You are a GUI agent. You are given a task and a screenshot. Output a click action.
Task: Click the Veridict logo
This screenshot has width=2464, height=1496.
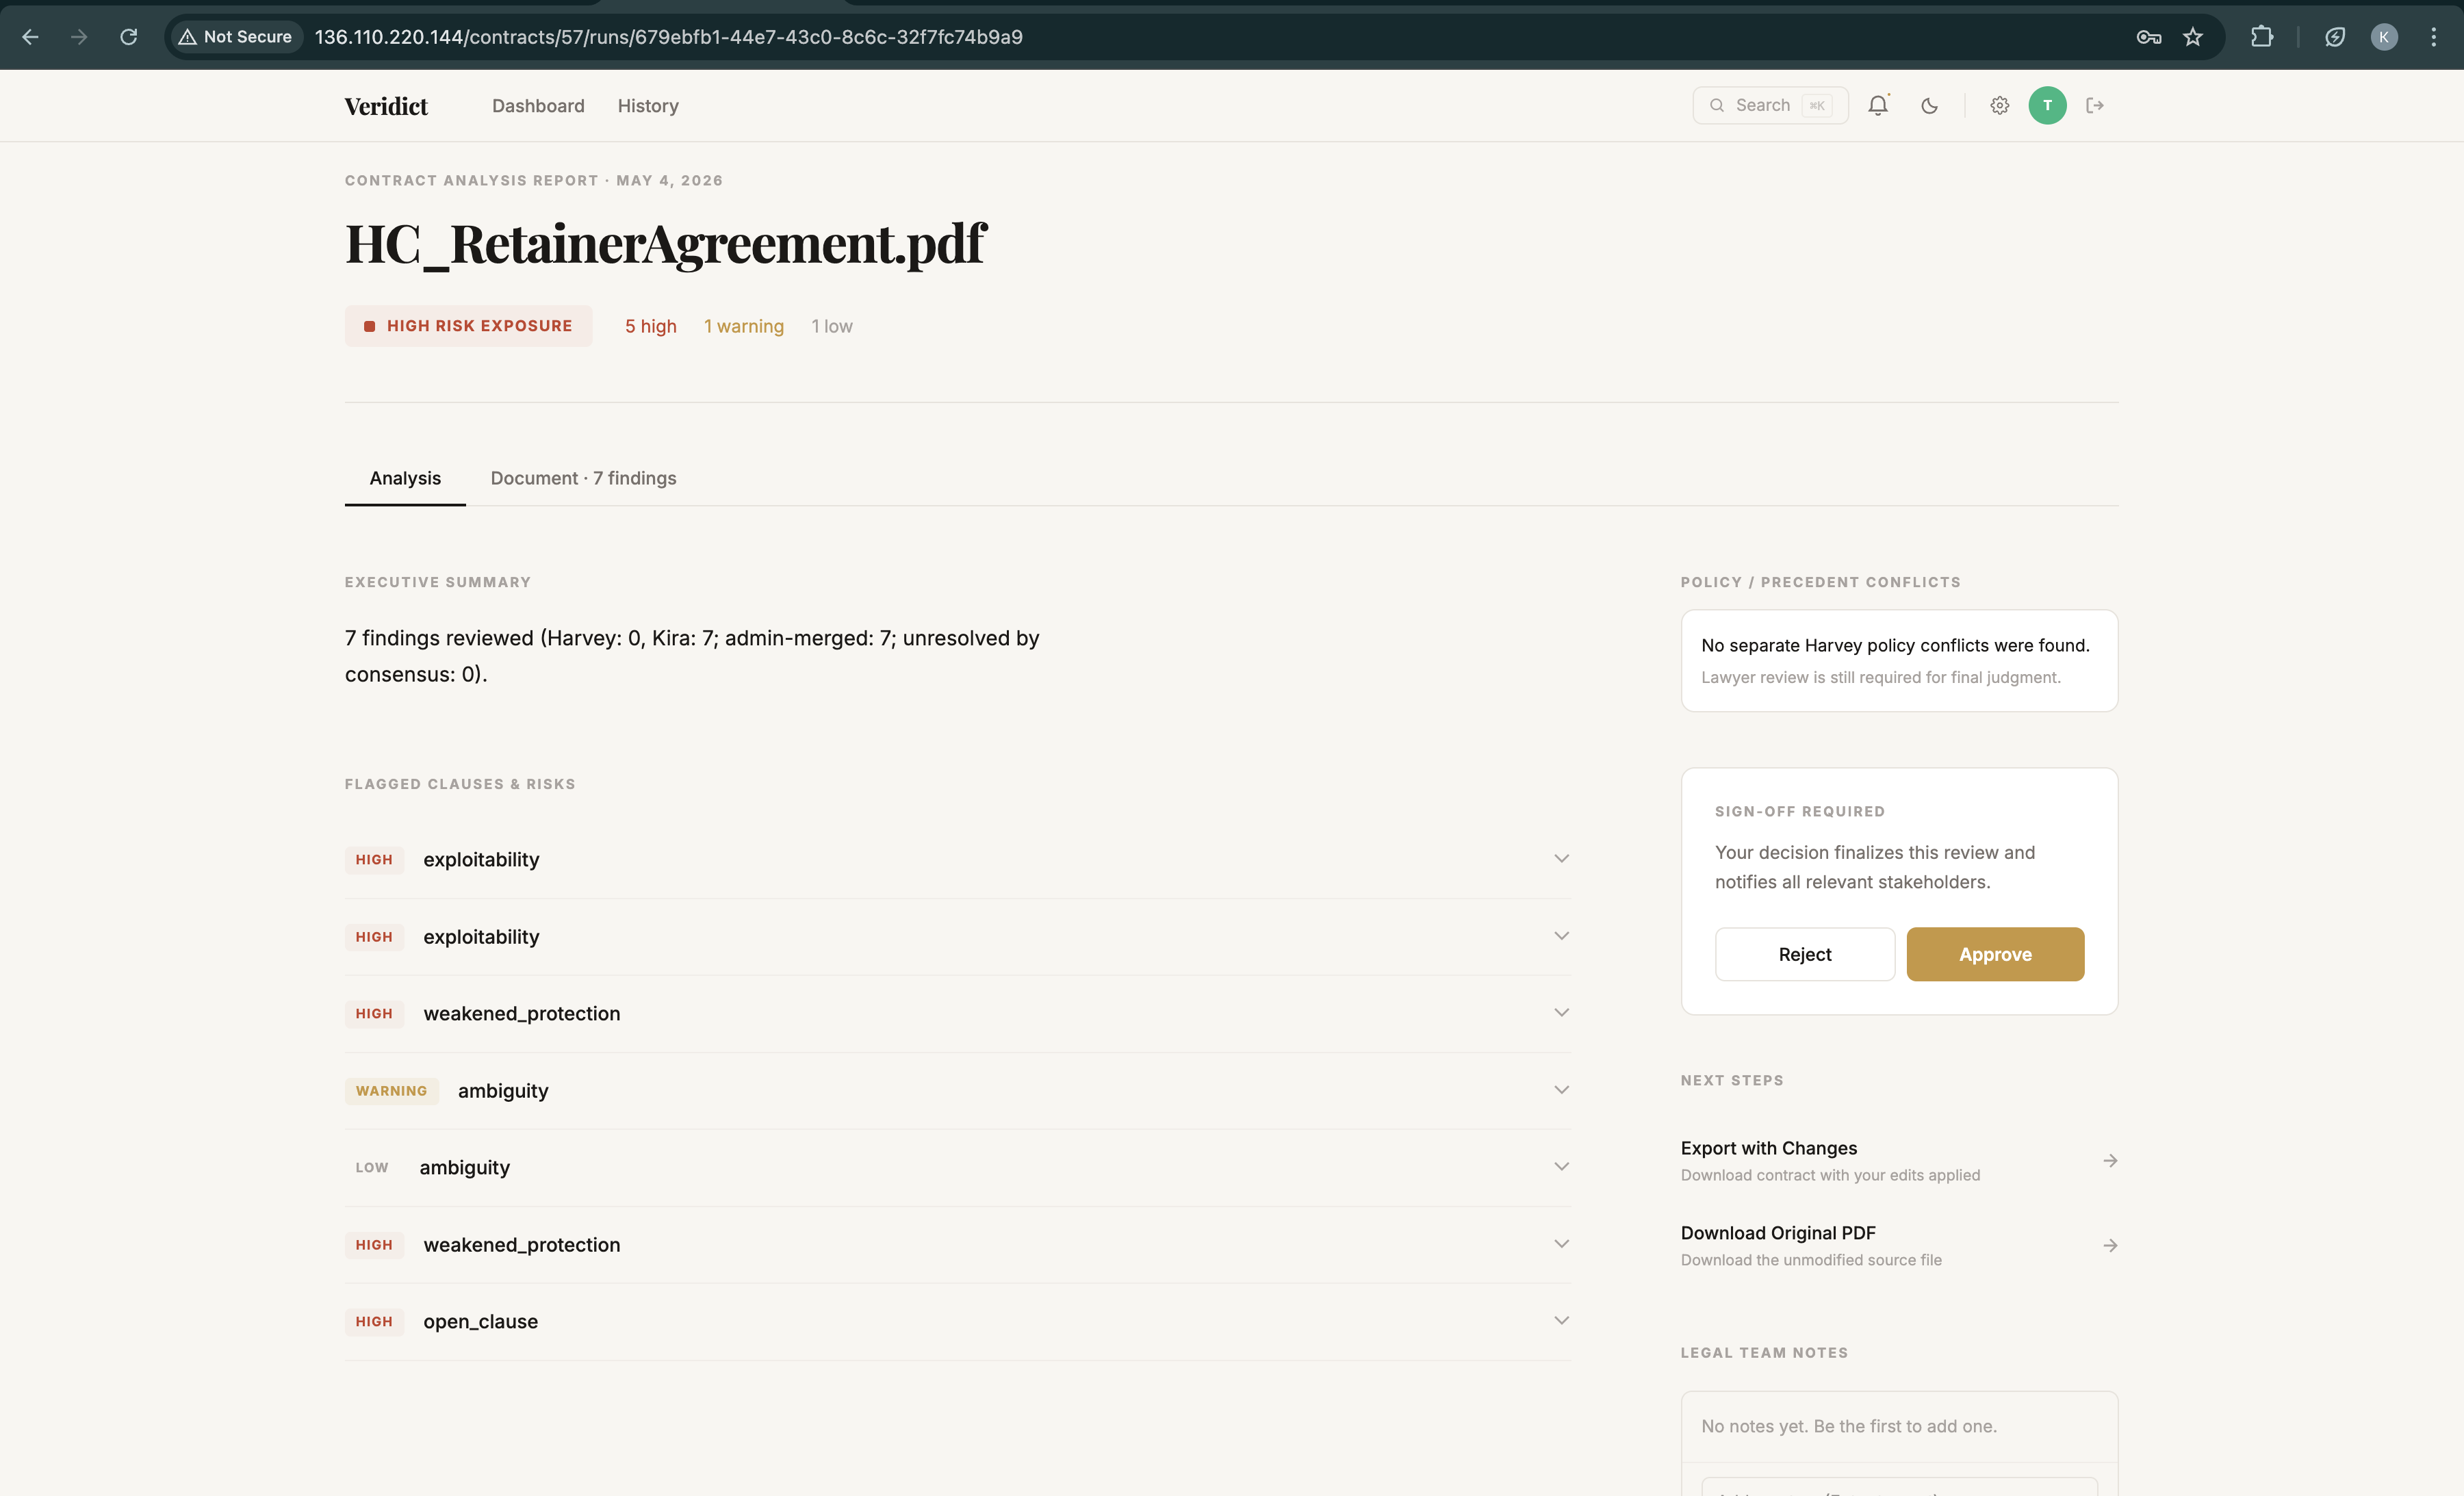[x=386, y=106]
